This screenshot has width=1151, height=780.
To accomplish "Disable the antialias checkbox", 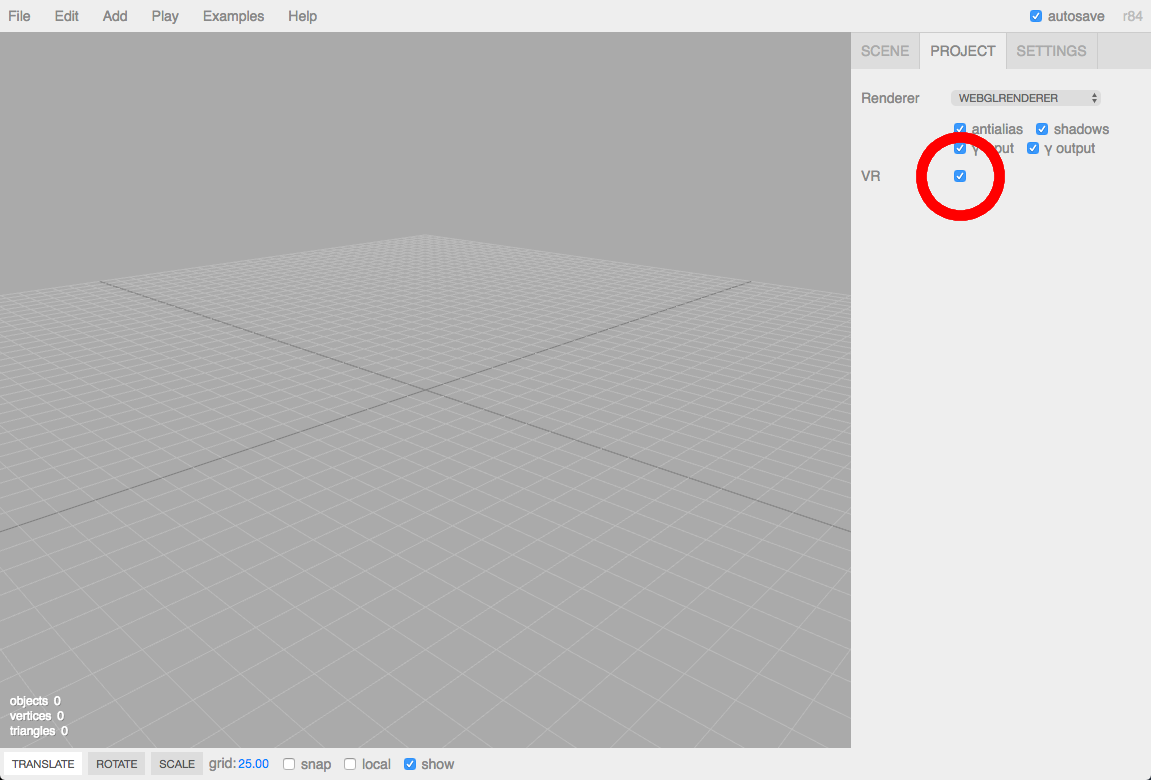I will (959, 129).
